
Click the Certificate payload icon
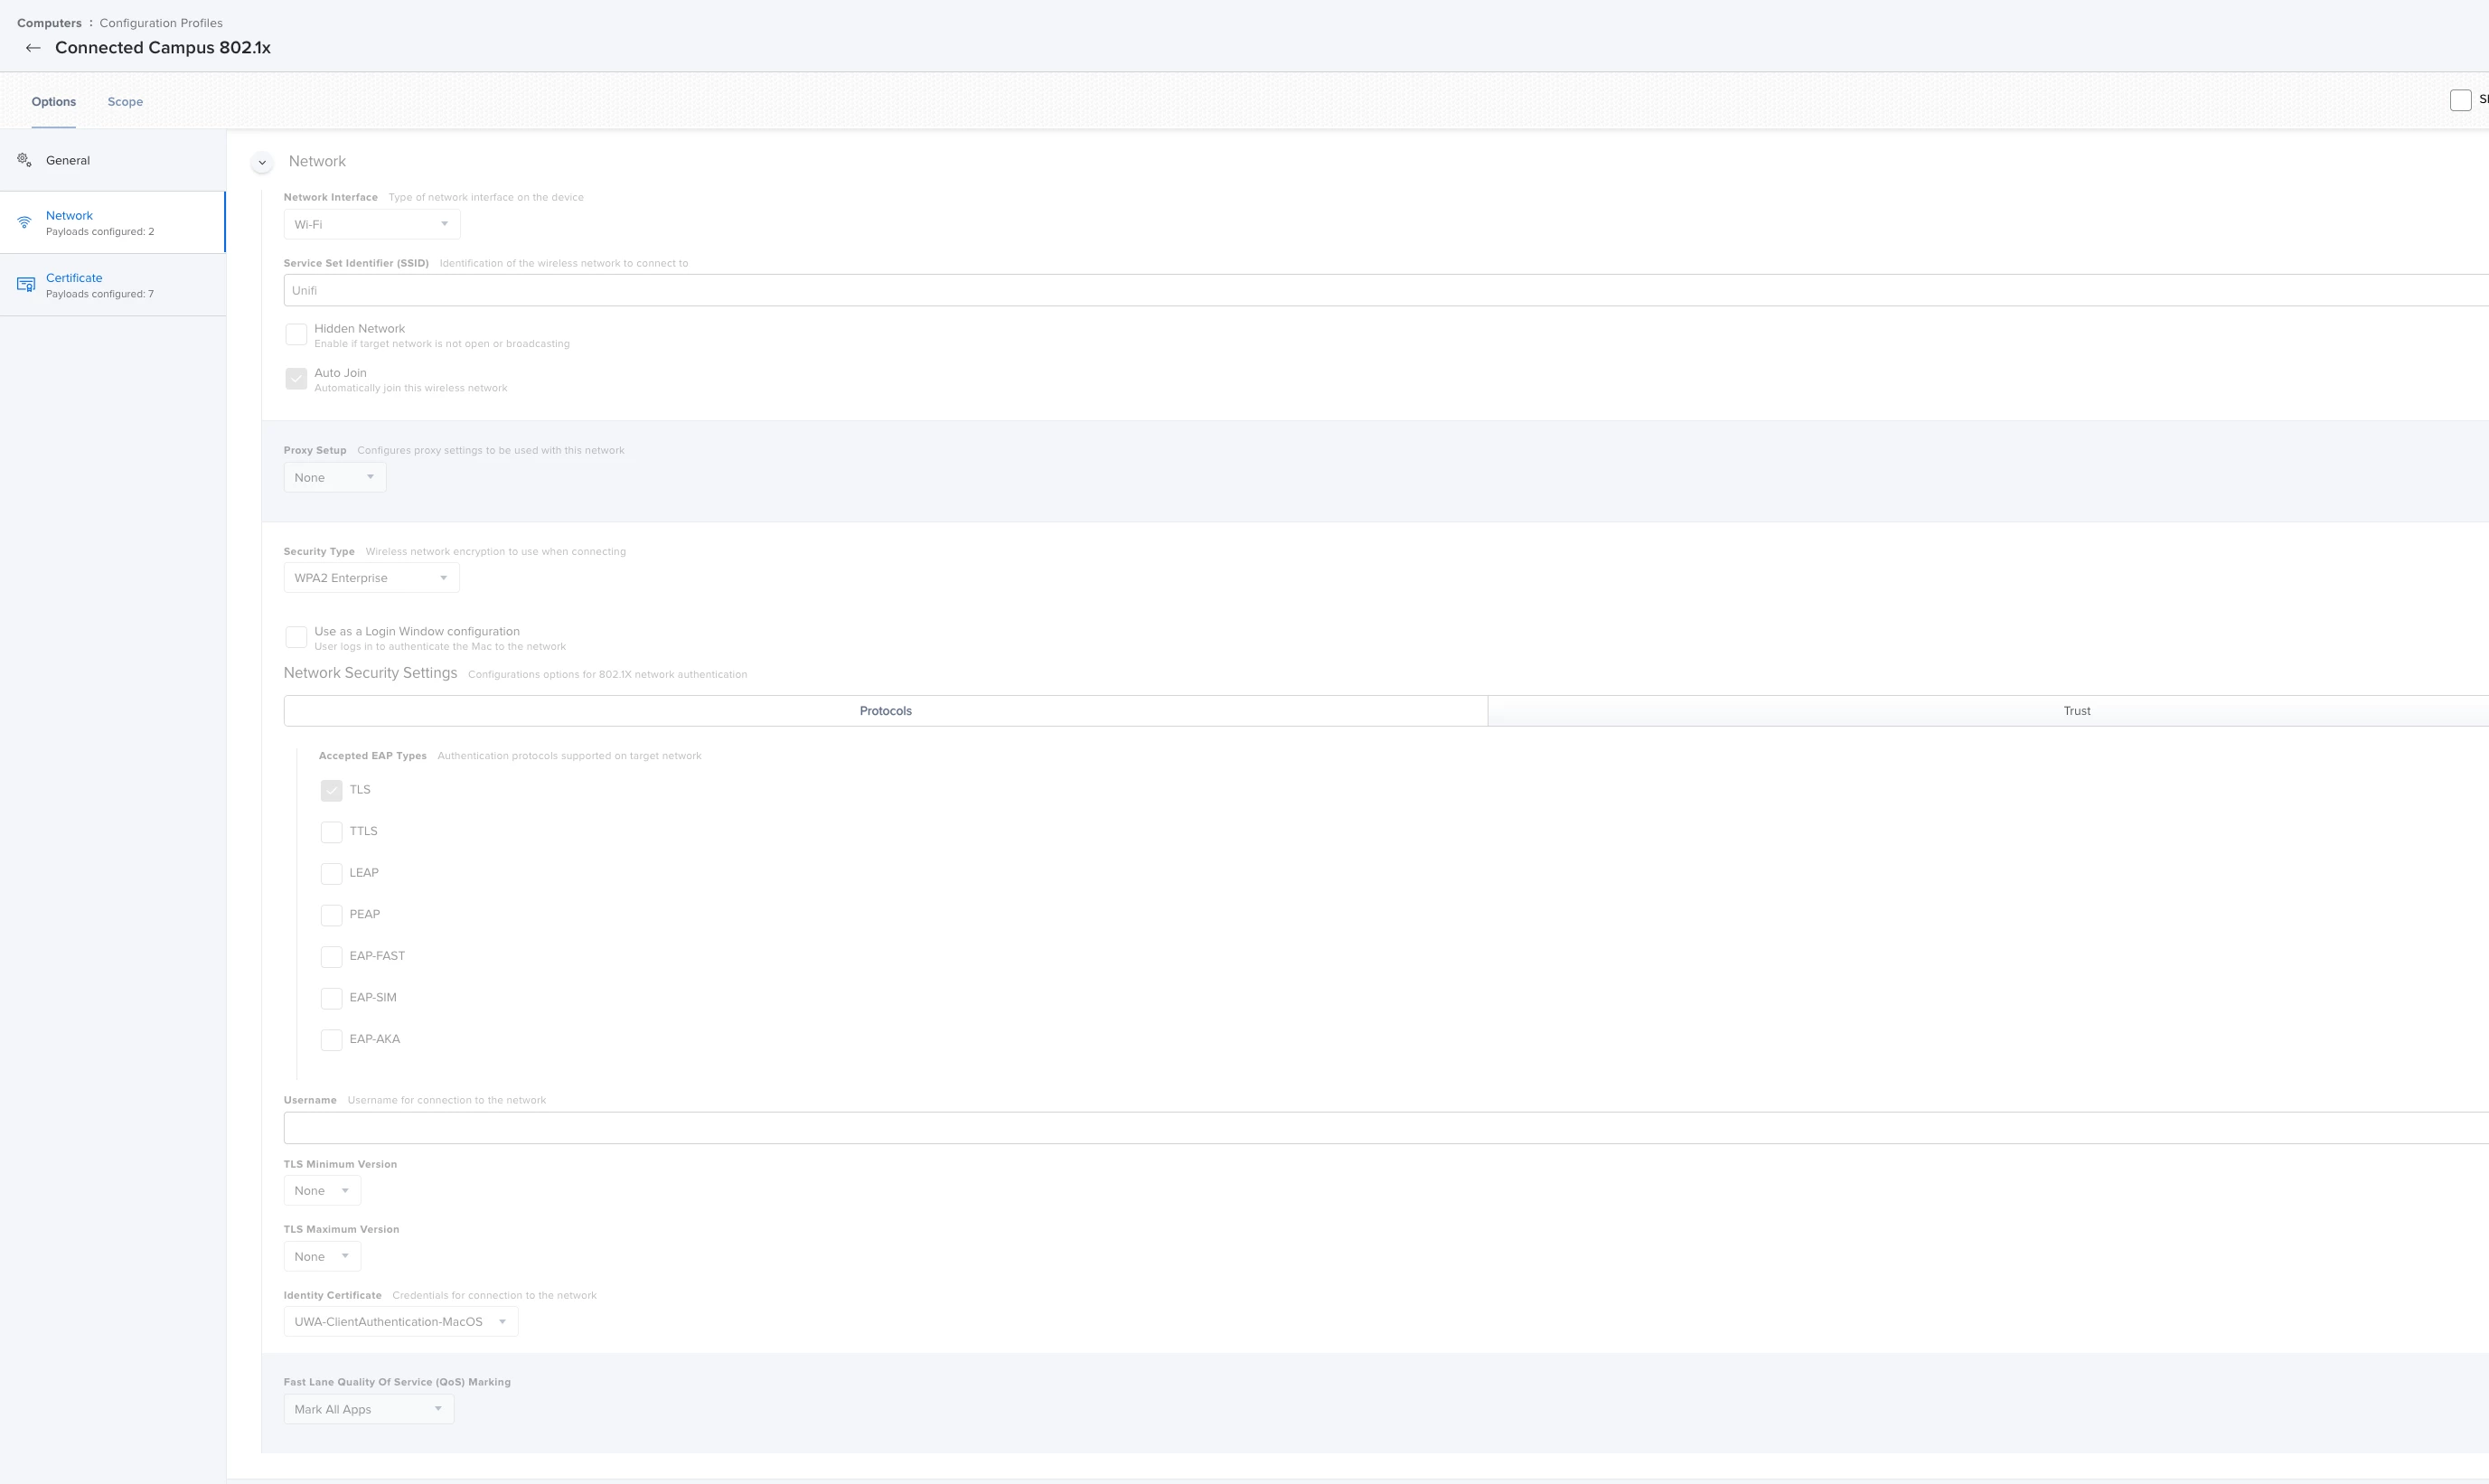(26, 285)
